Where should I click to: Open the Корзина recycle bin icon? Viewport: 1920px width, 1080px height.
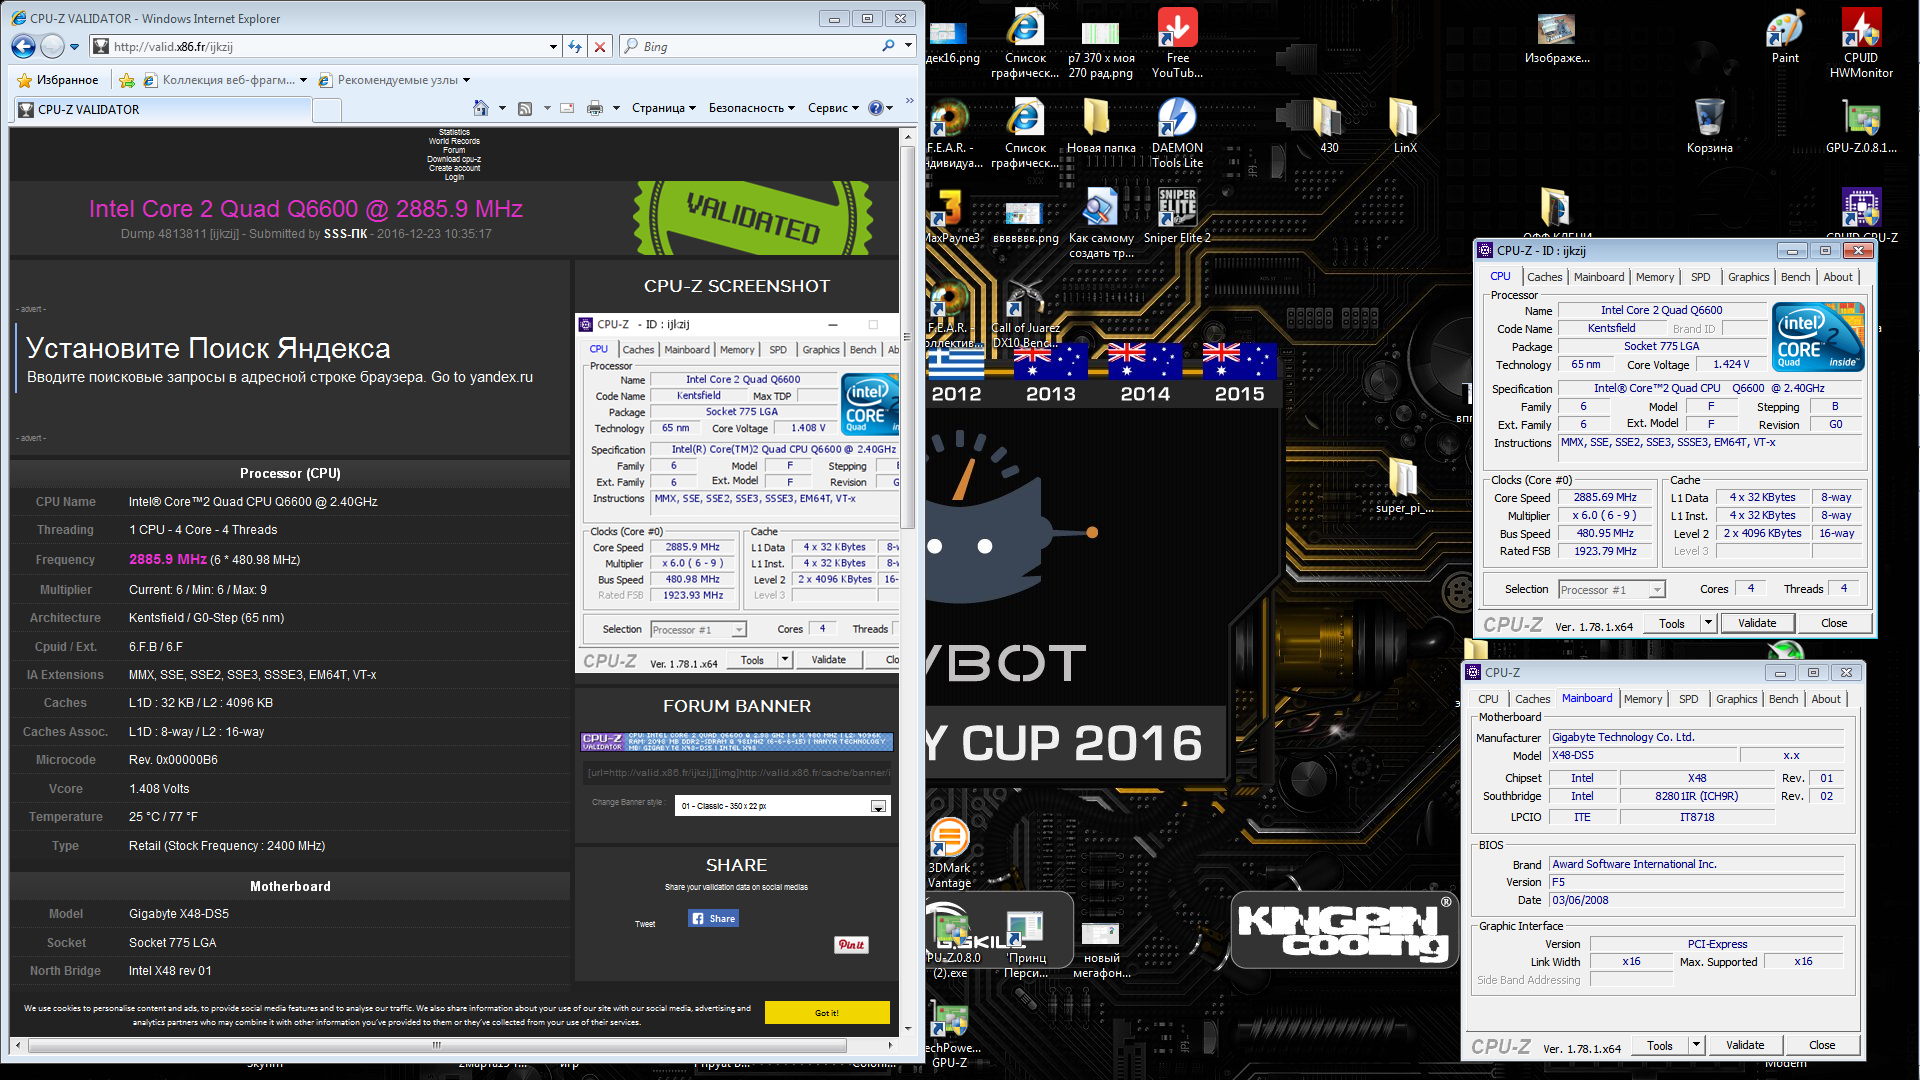tap(1709, 127)
